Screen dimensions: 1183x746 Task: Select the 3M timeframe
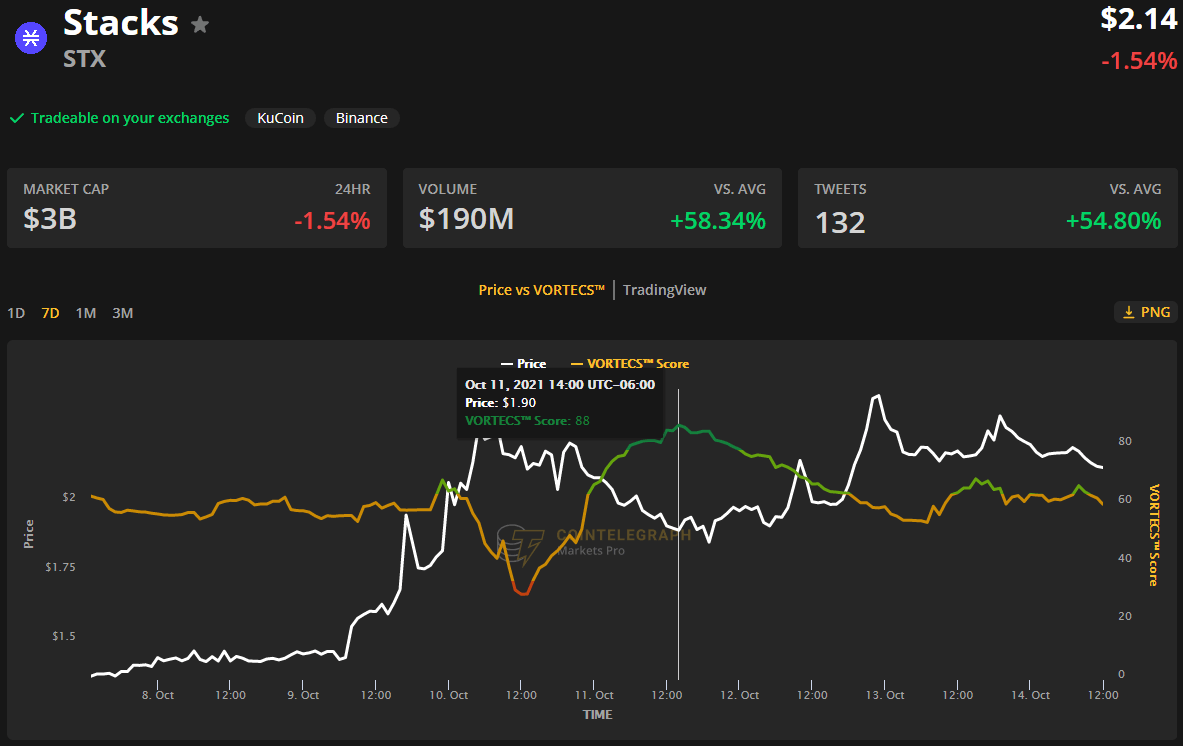pyautogui.click(x=122, y=312)
